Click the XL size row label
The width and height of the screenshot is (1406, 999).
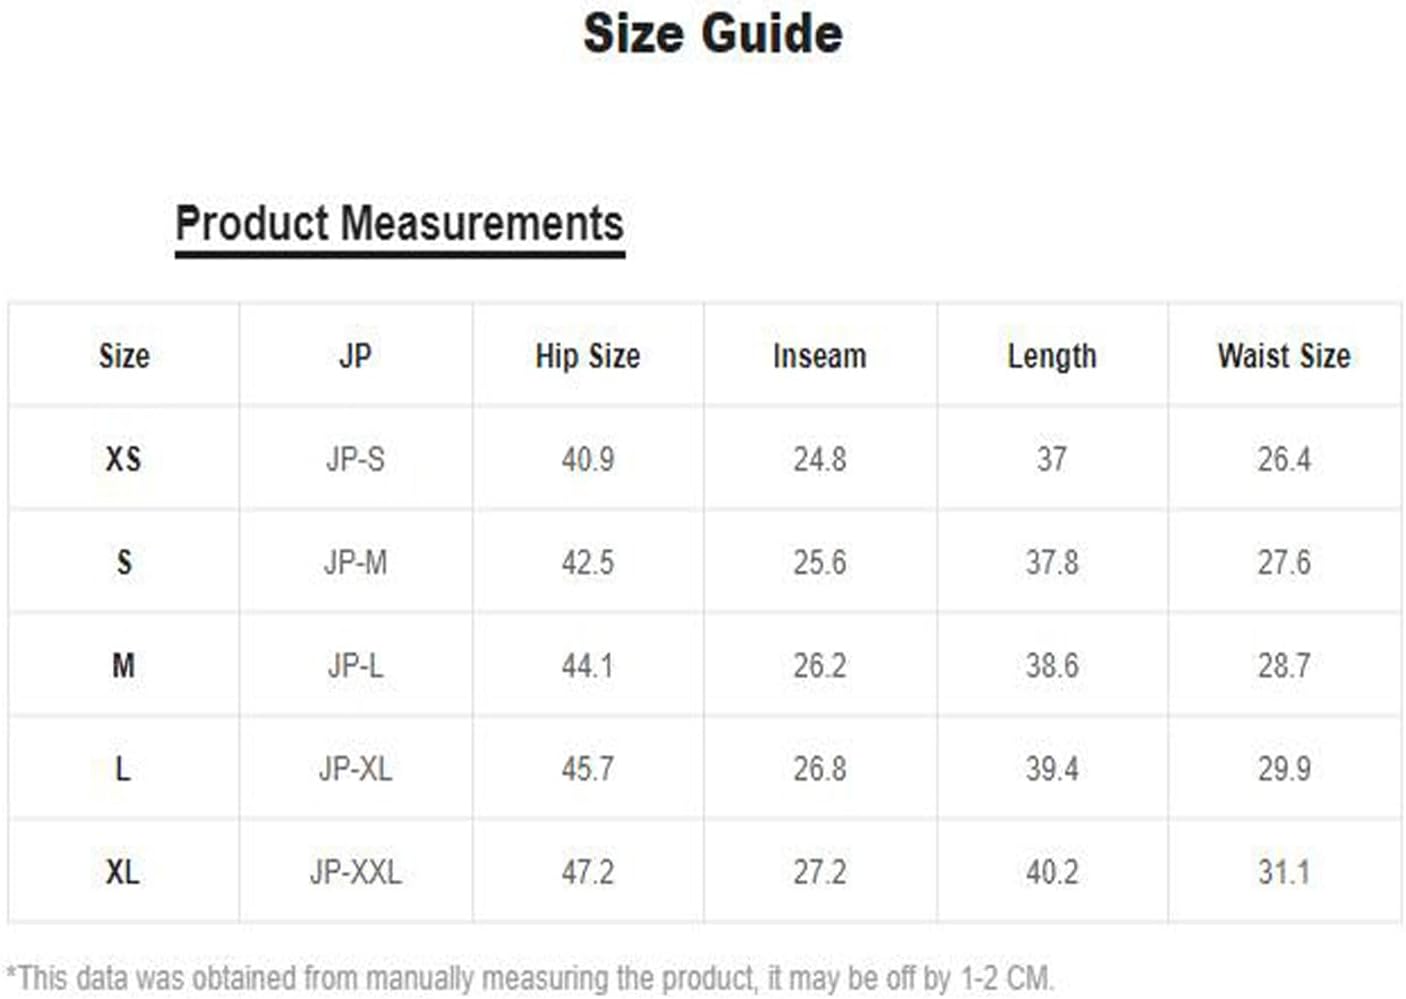click(x=123, y=872)
